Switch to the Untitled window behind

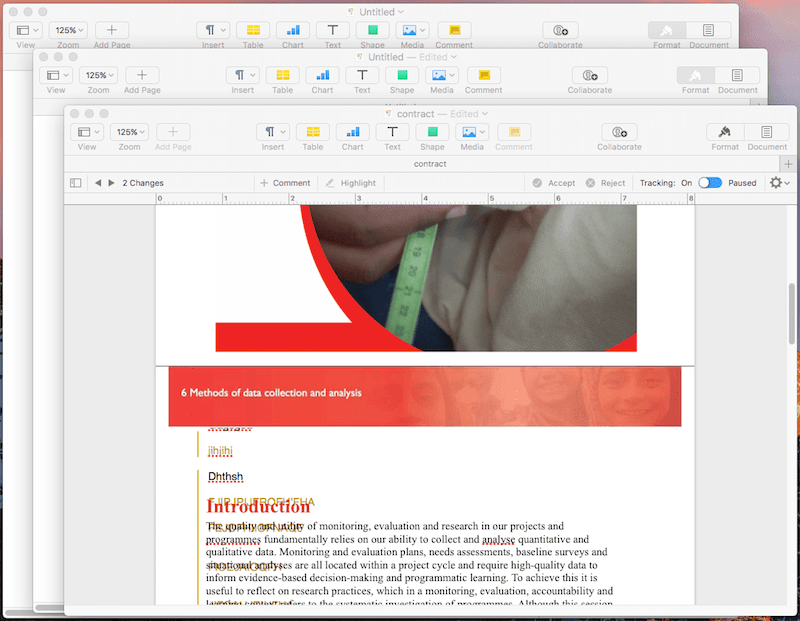click(377, 11)
